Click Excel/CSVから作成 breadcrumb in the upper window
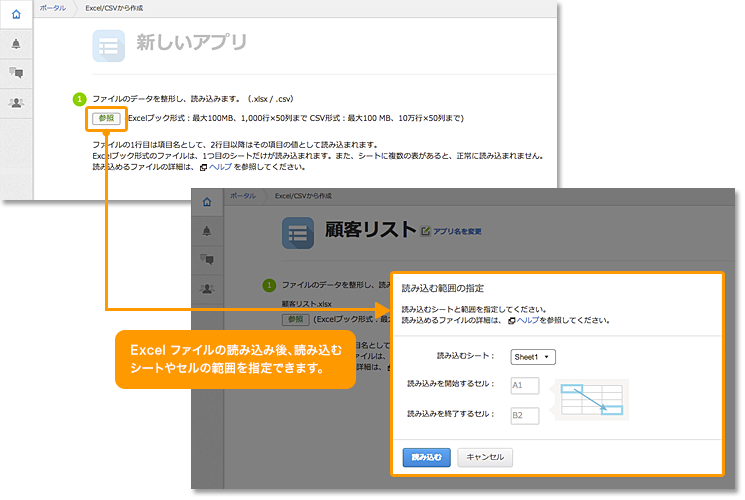 click(x=113, y=8)
